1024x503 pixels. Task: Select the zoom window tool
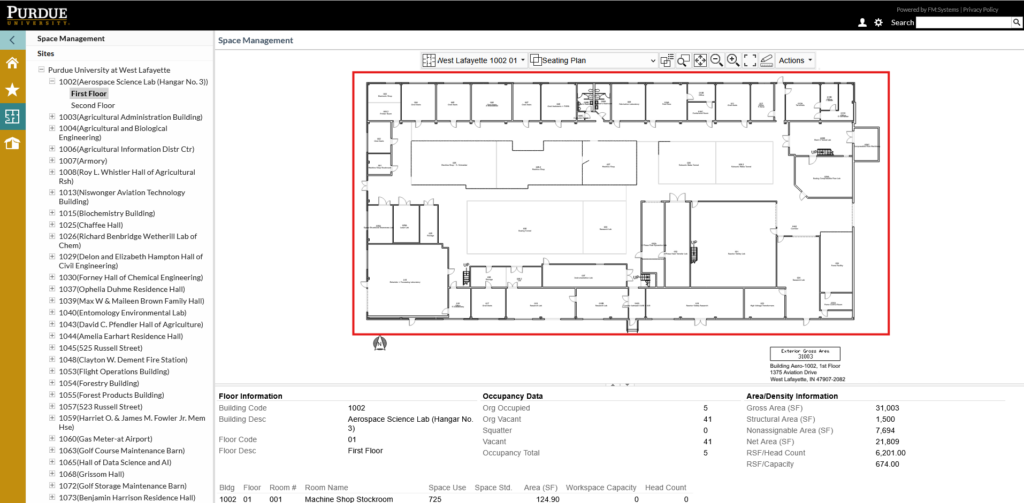683,60
